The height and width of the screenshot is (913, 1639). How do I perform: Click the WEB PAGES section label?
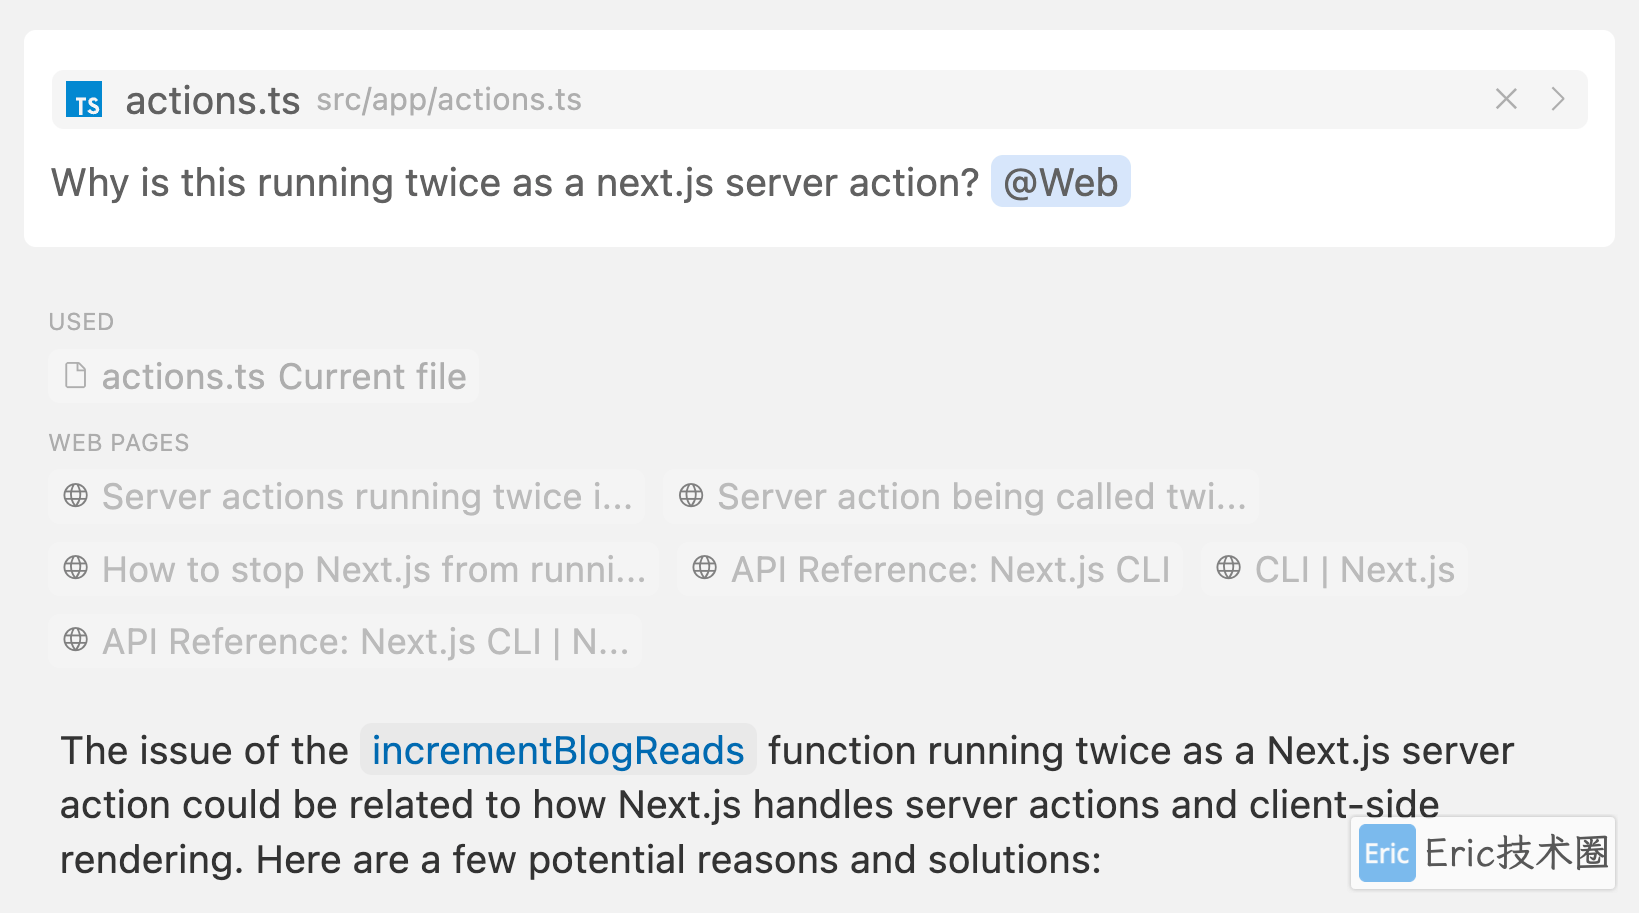[x=119, y=443]
